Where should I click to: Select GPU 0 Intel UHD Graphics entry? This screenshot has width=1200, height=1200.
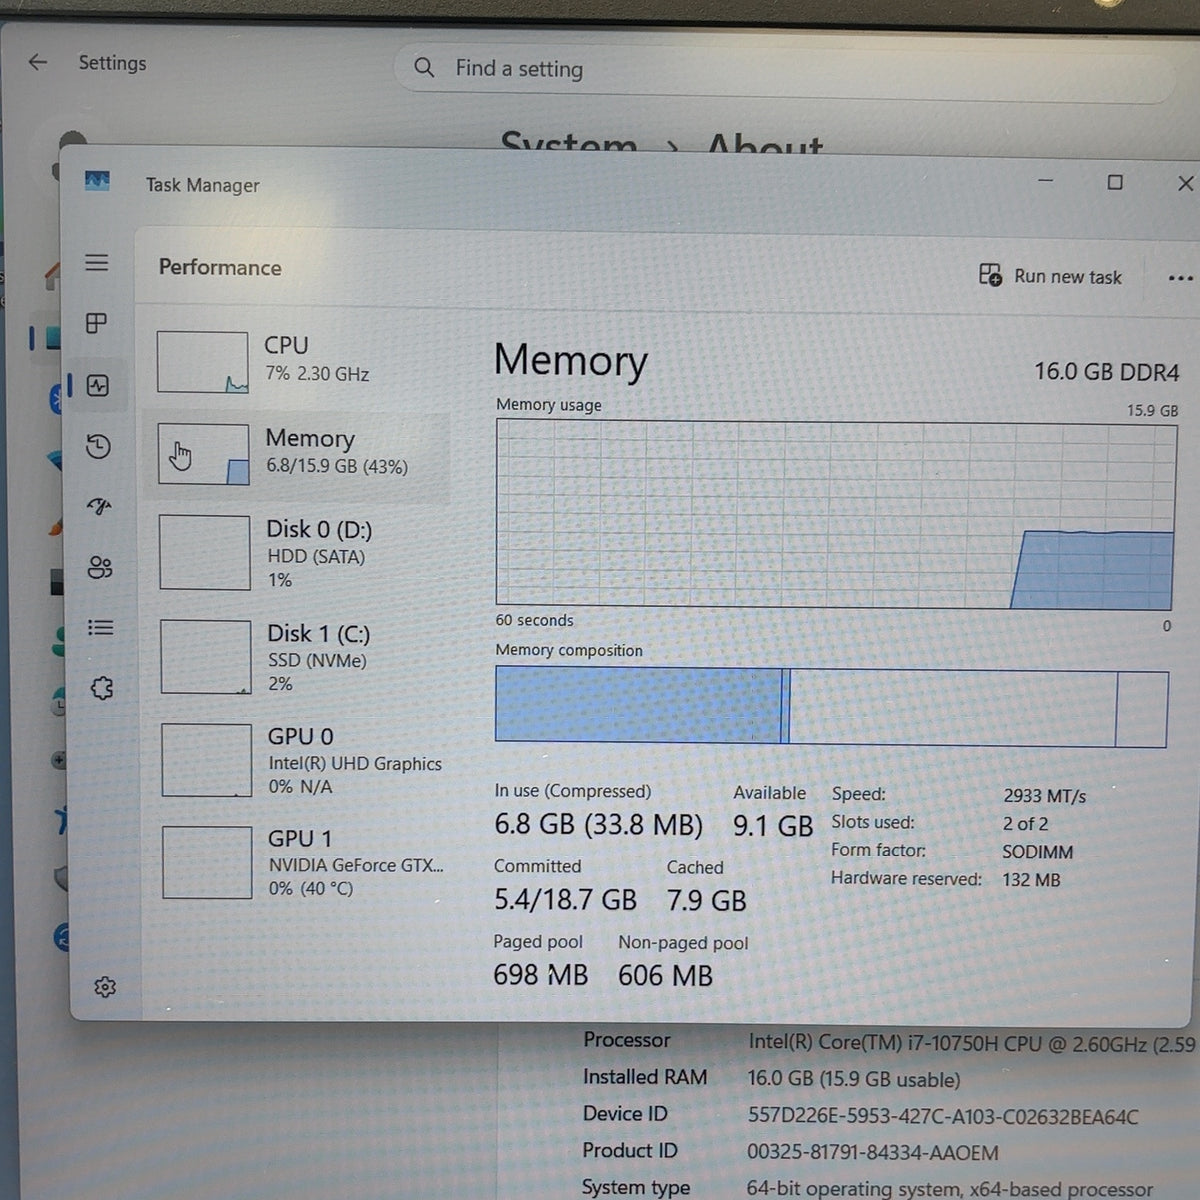click(x=300, y=760)
